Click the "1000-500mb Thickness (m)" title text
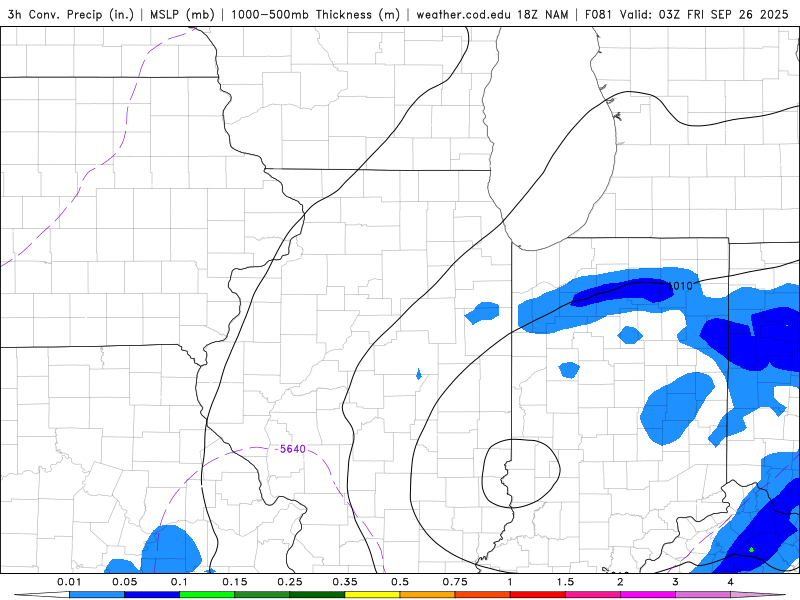The width and height of the screenshot is (800, 600). [x=315, y=14]
